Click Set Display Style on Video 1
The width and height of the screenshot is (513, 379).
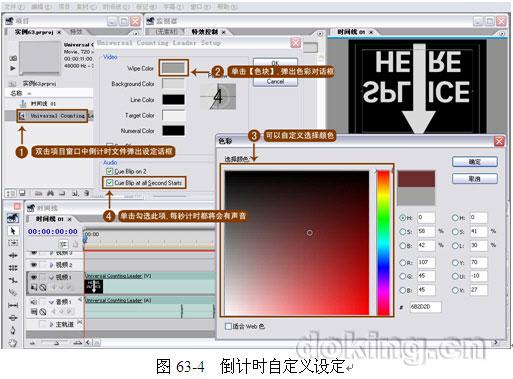34,287
